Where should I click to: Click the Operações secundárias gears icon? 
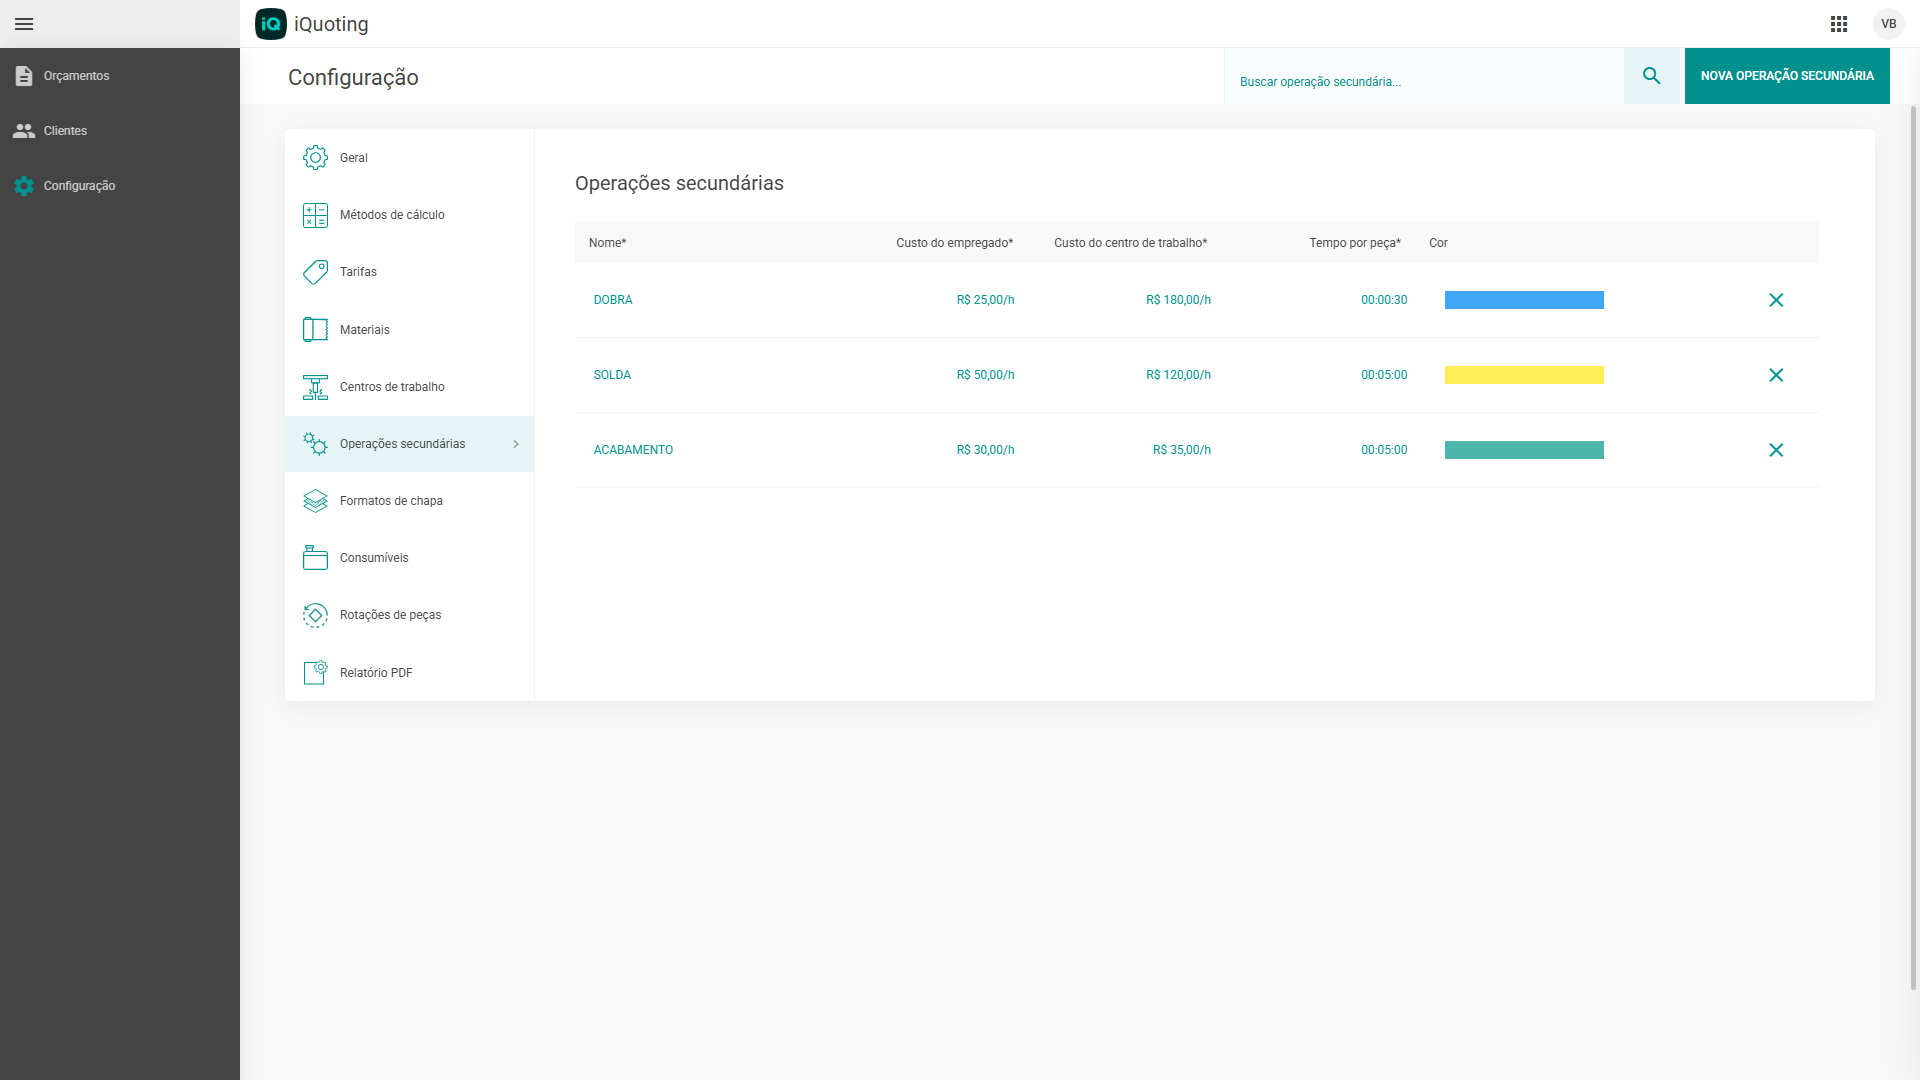[x=315, y=444]
